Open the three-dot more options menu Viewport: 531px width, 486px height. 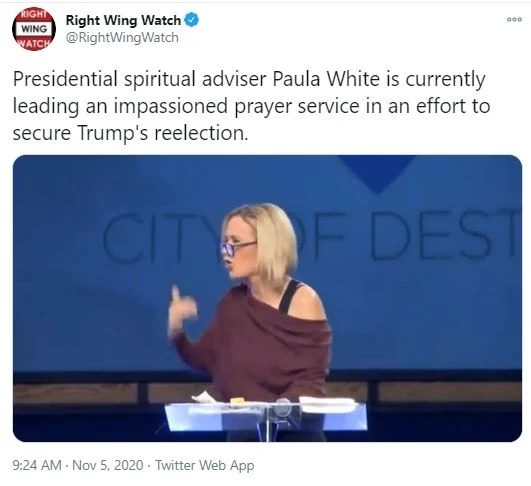click(514, 20)
